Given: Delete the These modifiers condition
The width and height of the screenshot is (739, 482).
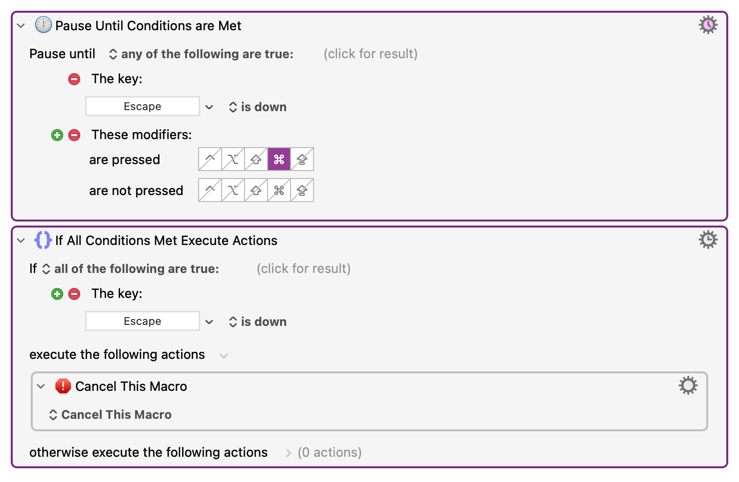Looking at the screenshot, I should pyautogui.click(x=74, y=135).
